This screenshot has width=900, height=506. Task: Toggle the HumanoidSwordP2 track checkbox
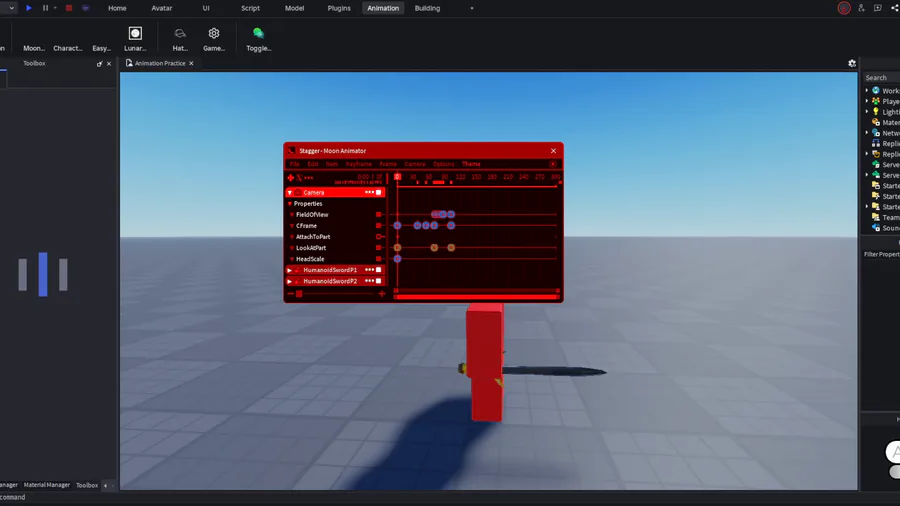[378, 281]
